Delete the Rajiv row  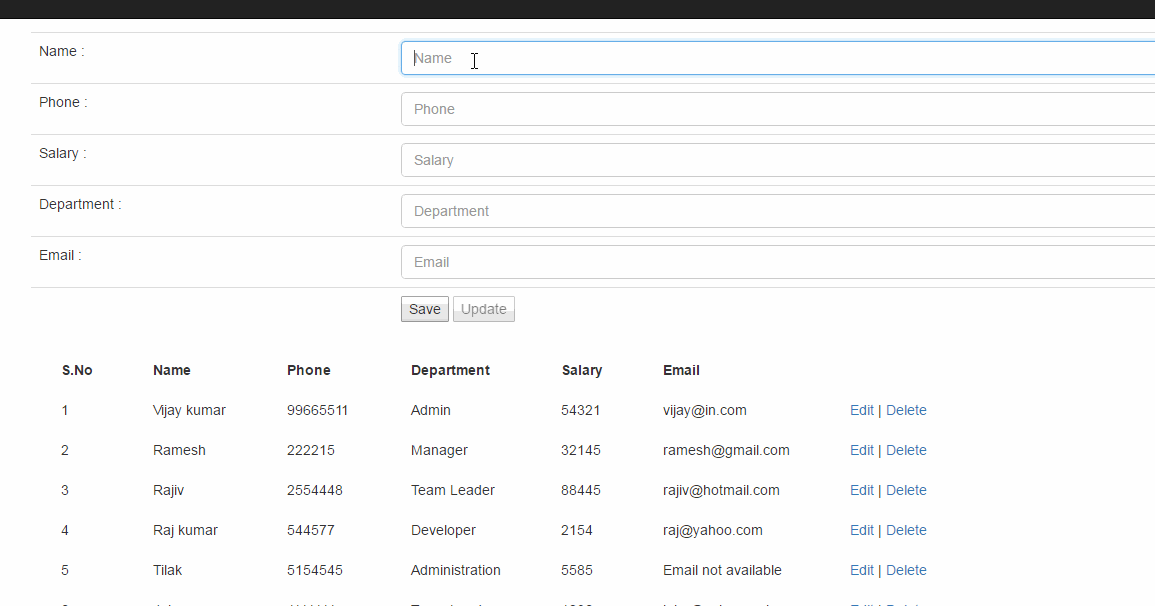coord(906,490)
